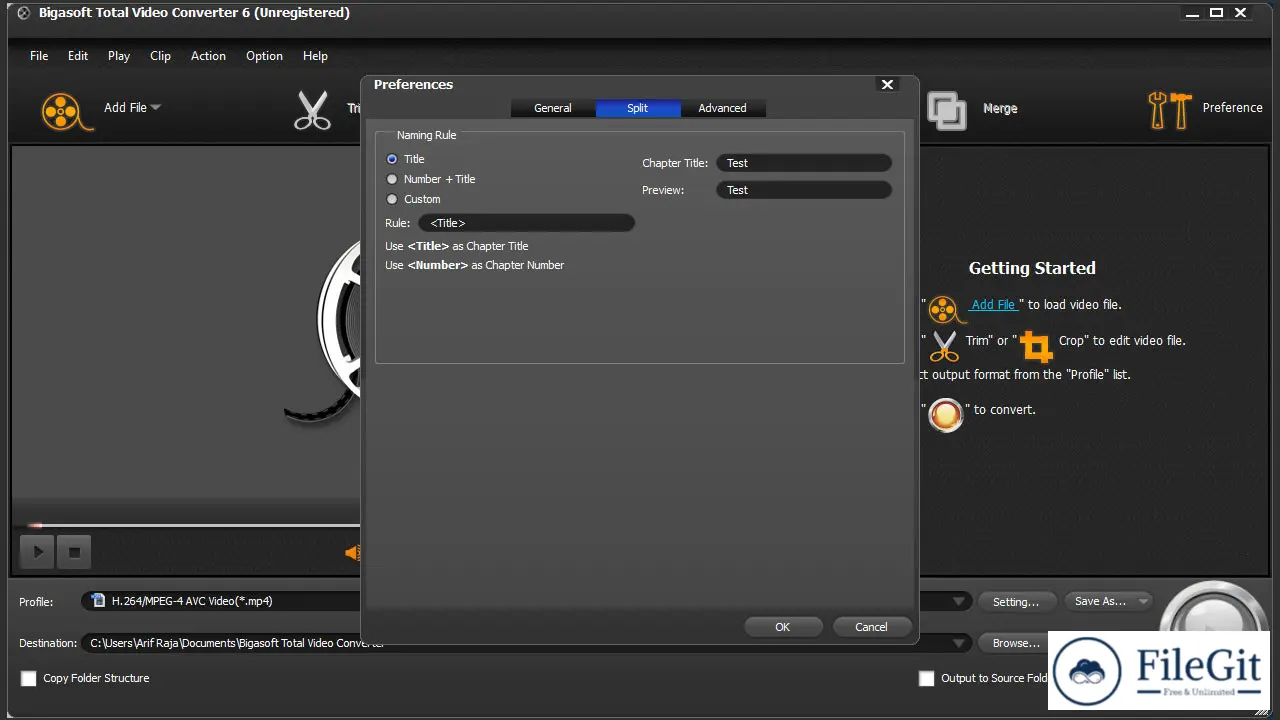
Task: Select the Number + Title radio button
Action: 392,179
